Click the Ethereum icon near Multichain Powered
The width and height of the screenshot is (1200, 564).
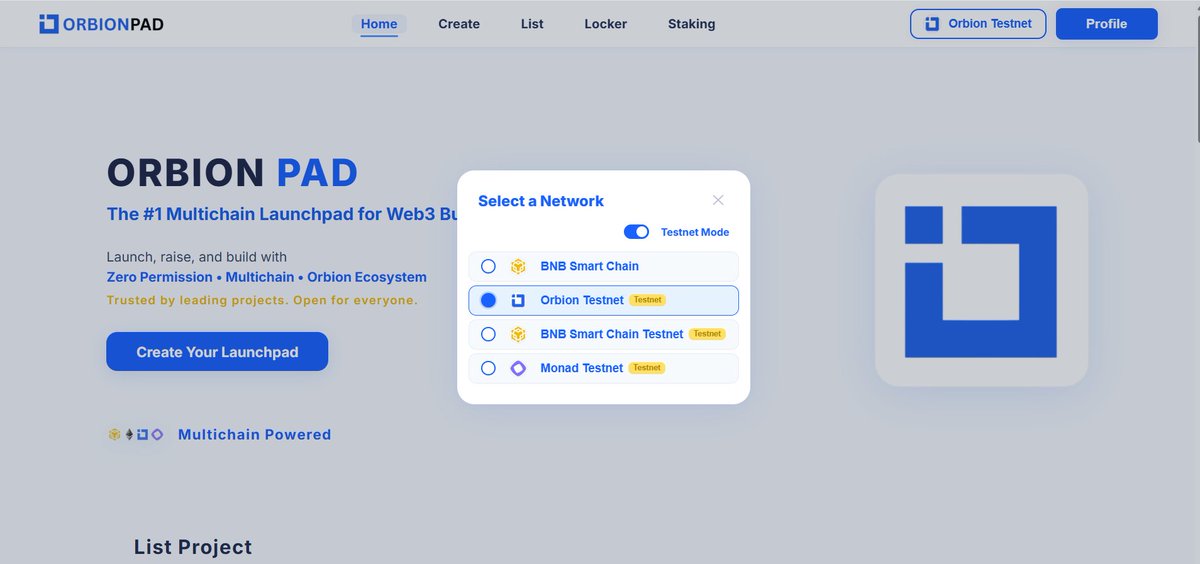click(x=128, y=435)
